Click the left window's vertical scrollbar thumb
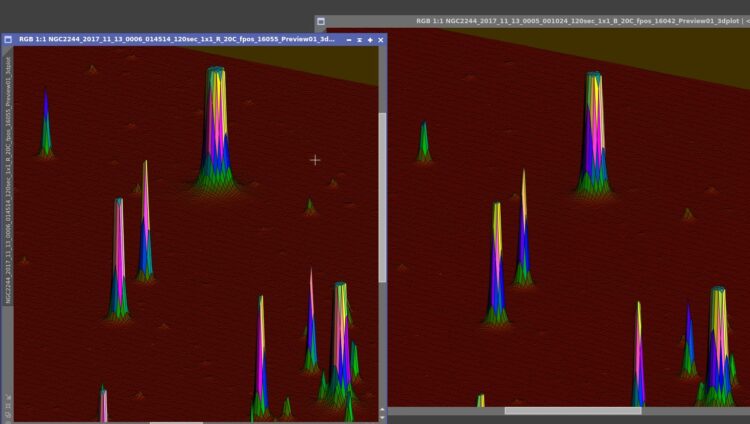 [382, 198]
